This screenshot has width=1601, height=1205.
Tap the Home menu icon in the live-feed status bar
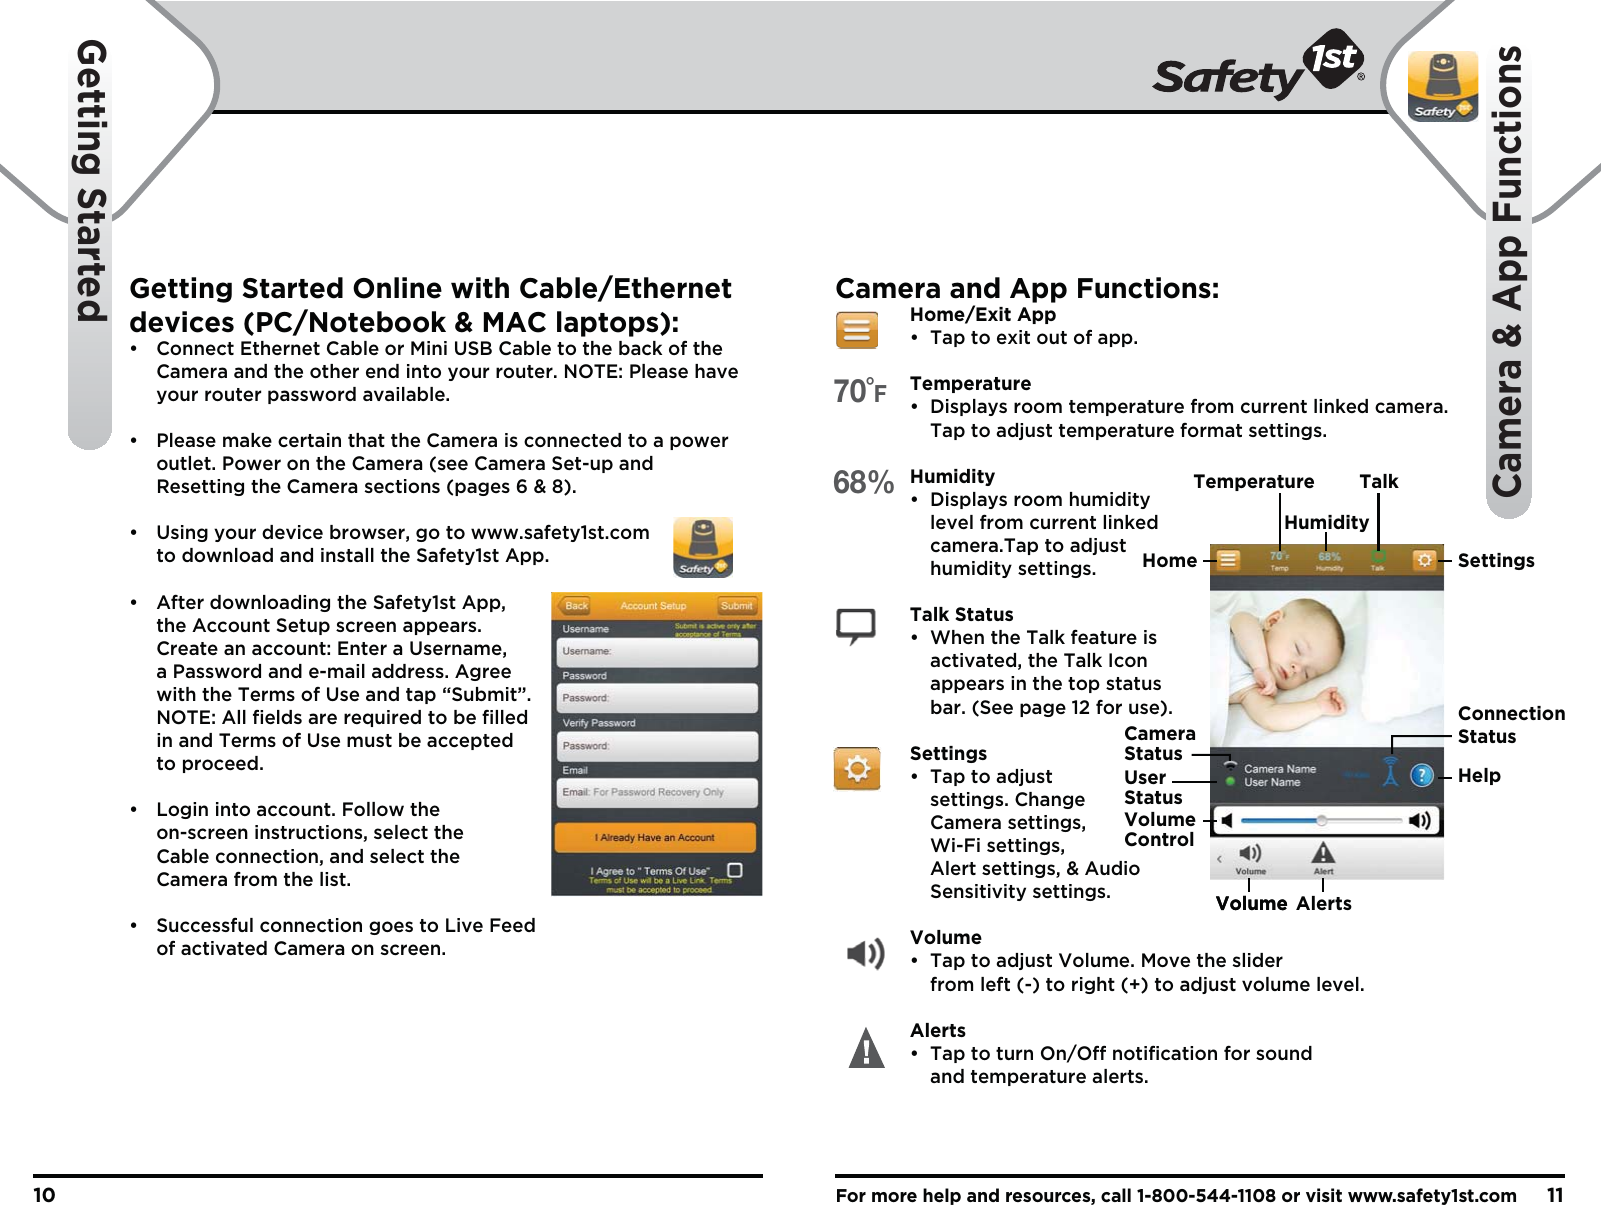point(1228,560)
